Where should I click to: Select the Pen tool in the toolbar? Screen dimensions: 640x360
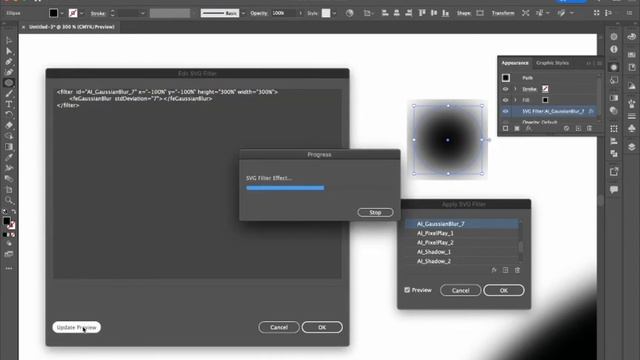9,62
